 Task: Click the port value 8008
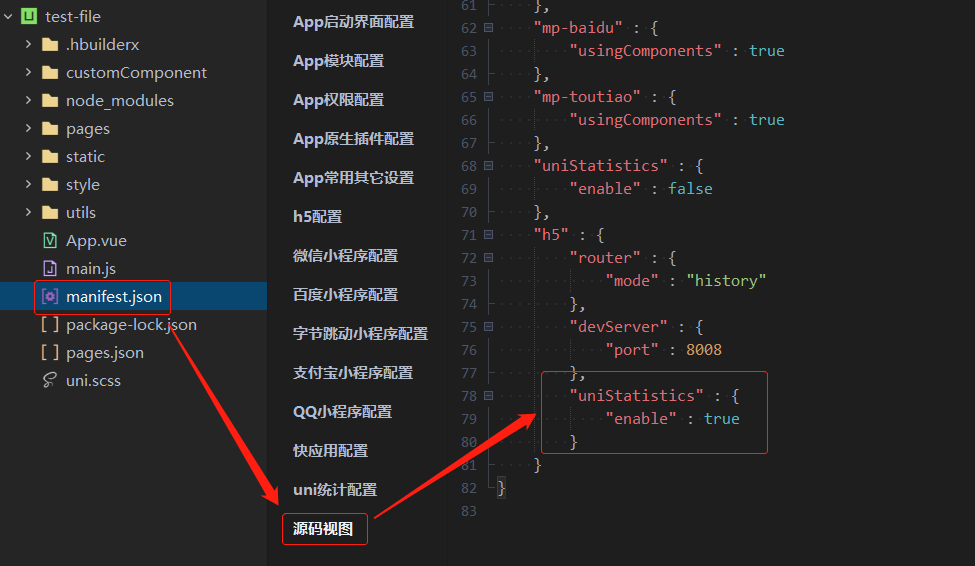(704, 350)
